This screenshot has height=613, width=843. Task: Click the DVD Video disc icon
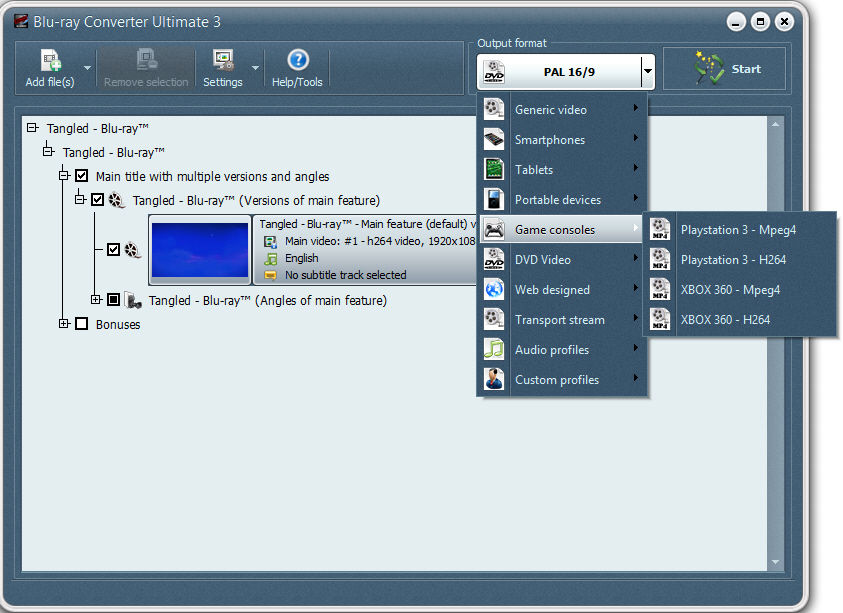pyautogui.click(x=494, y=260)
